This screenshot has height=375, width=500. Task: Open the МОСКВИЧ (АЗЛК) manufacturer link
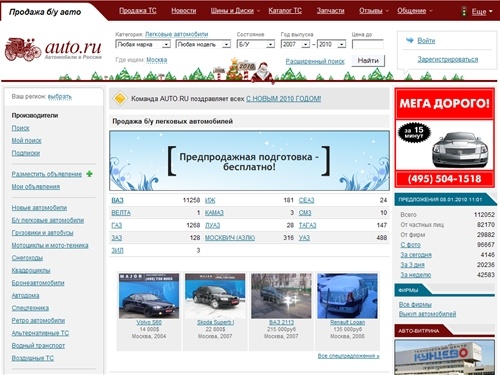pyautogui.click(x=230, y=238)
